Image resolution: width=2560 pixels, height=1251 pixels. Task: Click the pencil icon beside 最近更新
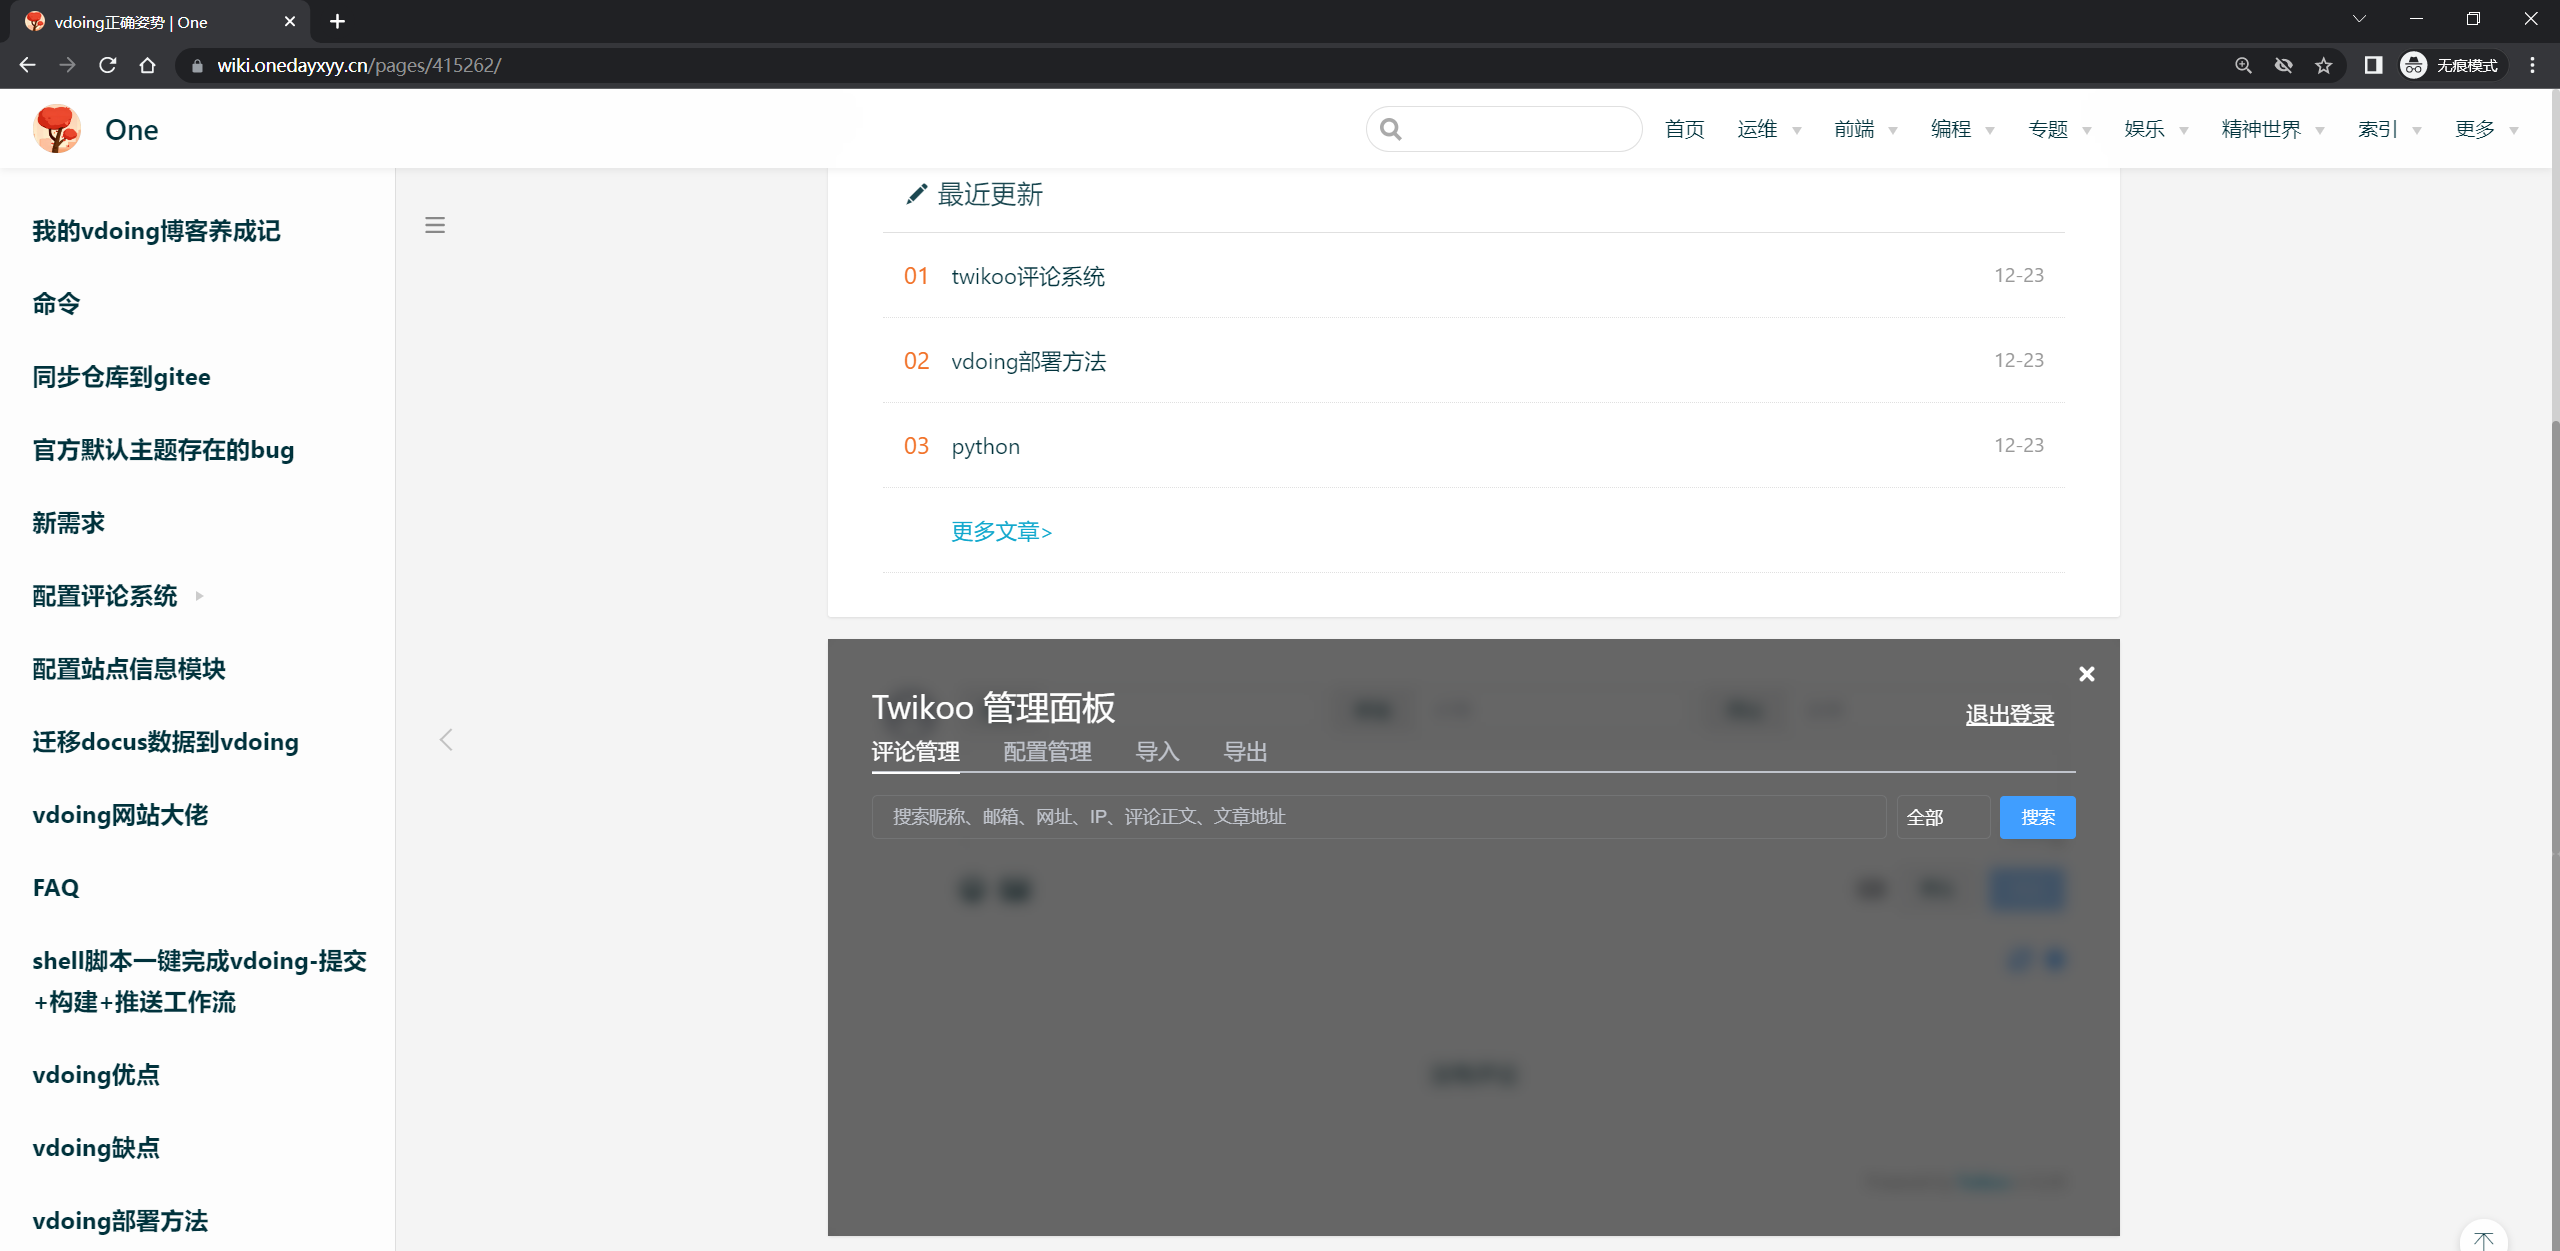click(916, 194)
